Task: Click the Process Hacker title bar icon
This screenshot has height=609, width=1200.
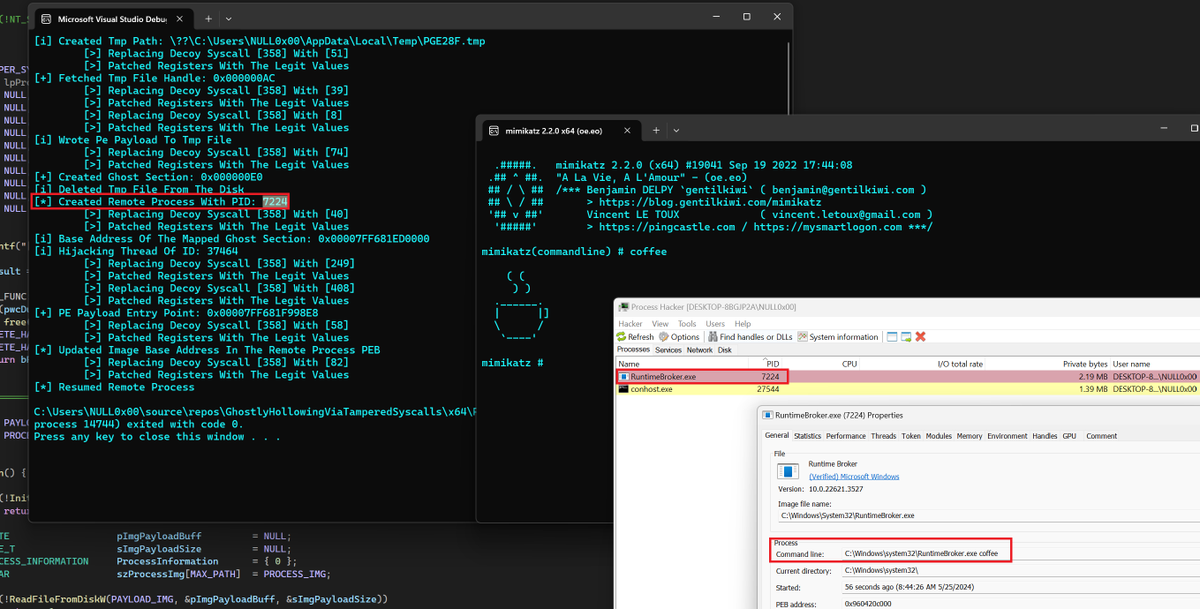Action: pyautogui.click(x=624, y=307)
